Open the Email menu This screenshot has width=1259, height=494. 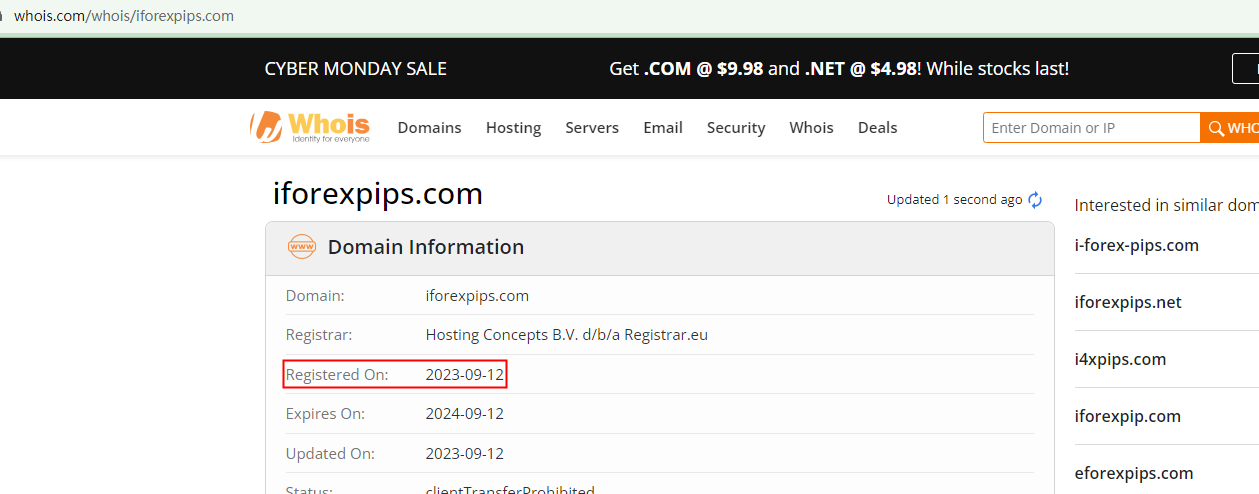pos(663,128)
